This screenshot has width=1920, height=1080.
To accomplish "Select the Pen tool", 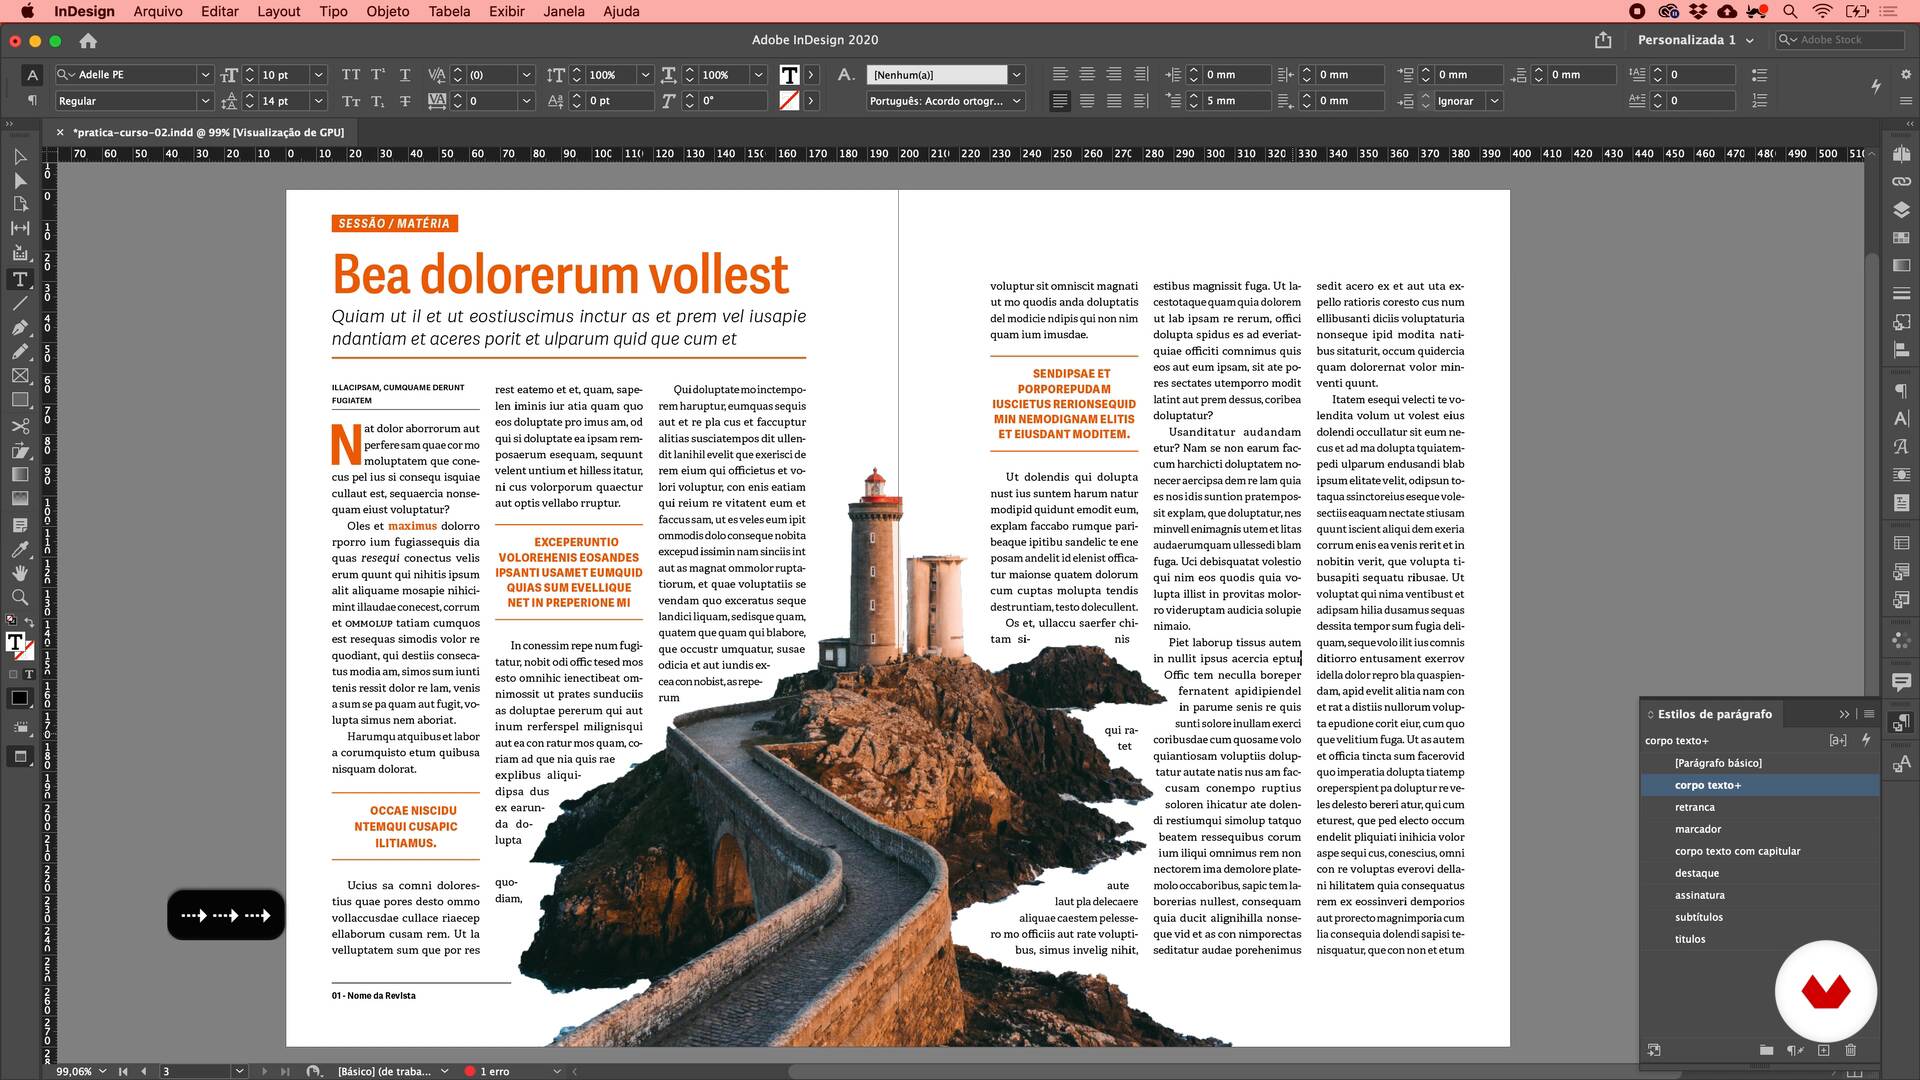I will (20, 327).
